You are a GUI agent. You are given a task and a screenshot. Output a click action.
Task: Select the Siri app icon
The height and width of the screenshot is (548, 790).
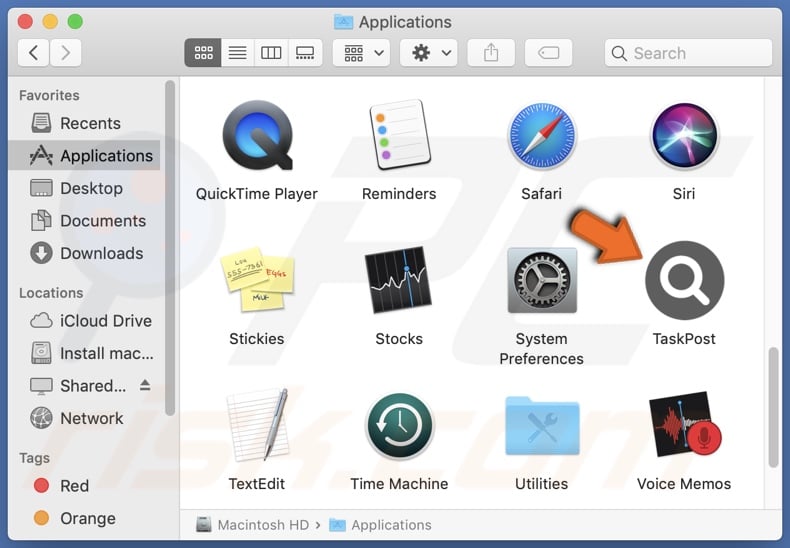pyautogui.click(x=684, y=135)
